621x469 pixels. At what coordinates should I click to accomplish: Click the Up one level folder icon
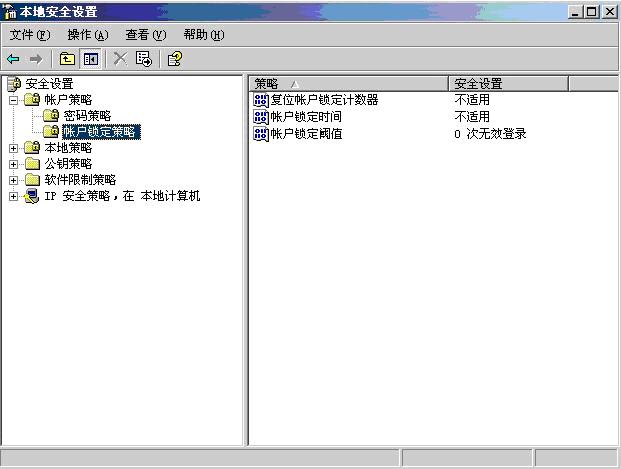click(x=67, y=59)
